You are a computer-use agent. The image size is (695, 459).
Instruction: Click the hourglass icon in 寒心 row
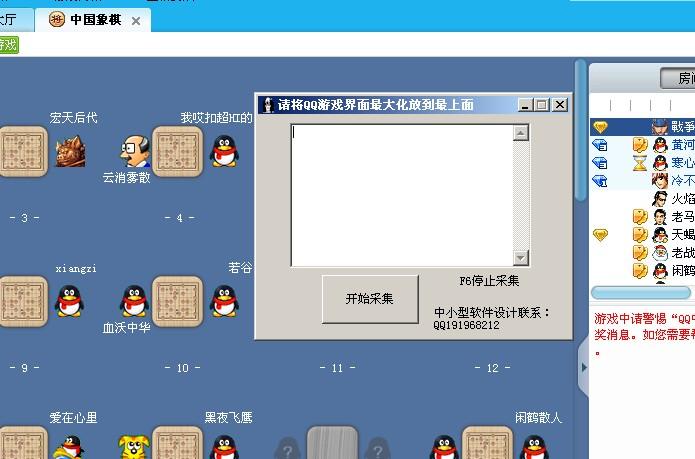pyautogui.click(x=640, y=163)
